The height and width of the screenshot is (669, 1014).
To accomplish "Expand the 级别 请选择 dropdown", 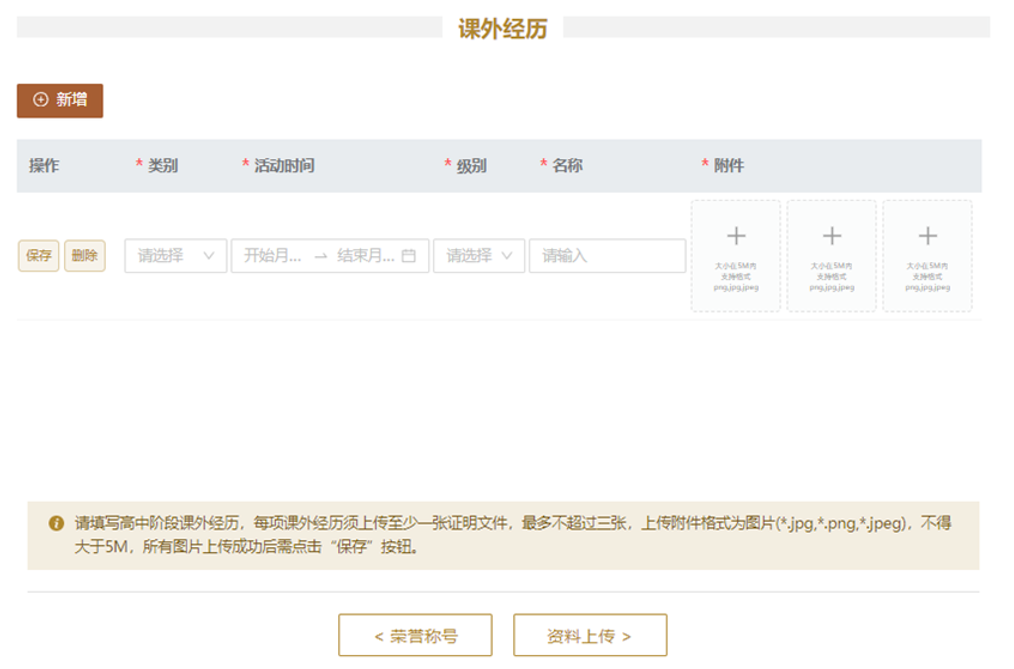I will [478, 256].
